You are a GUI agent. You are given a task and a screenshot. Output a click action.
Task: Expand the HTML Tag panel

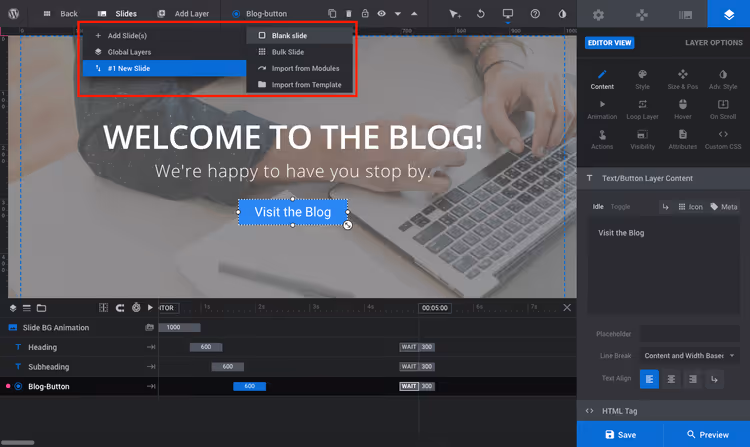click(x=663, y=411)
